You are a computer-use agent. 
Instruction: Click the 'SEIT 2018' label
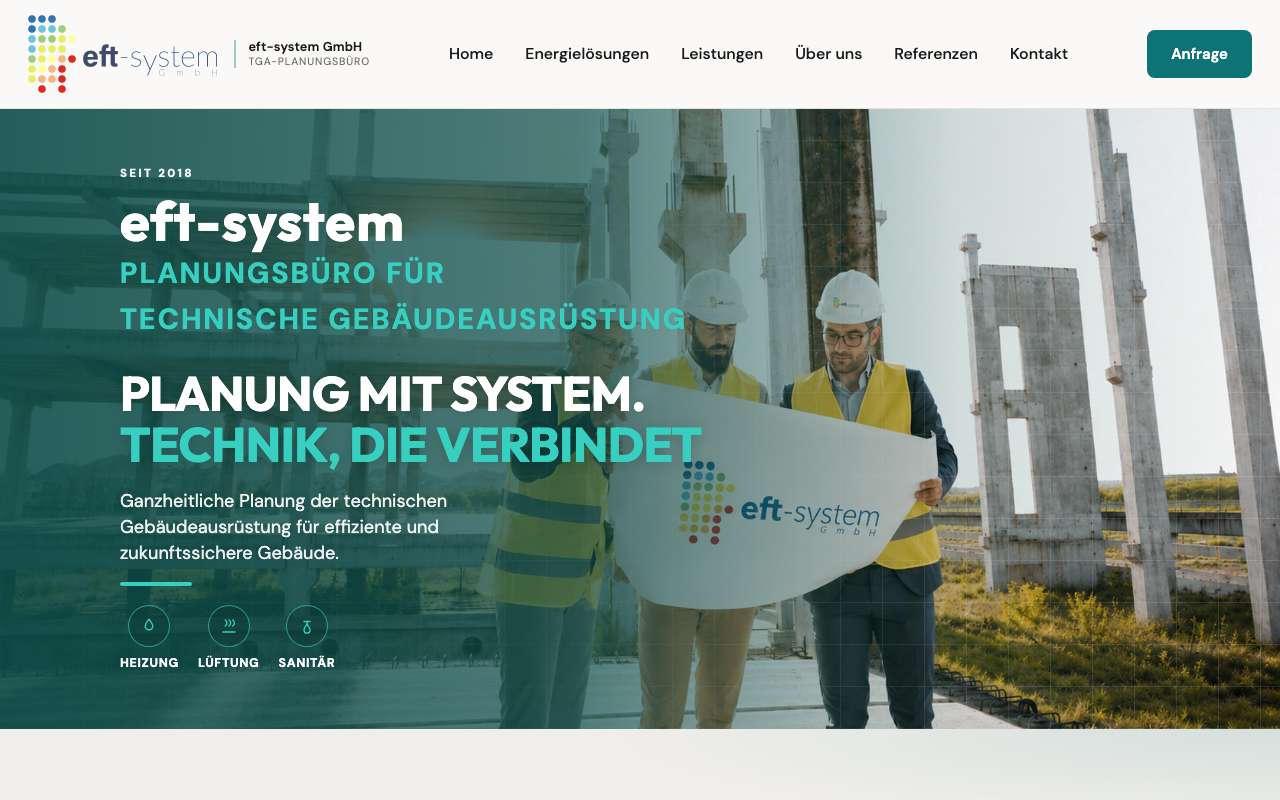[x=156, y=173]
